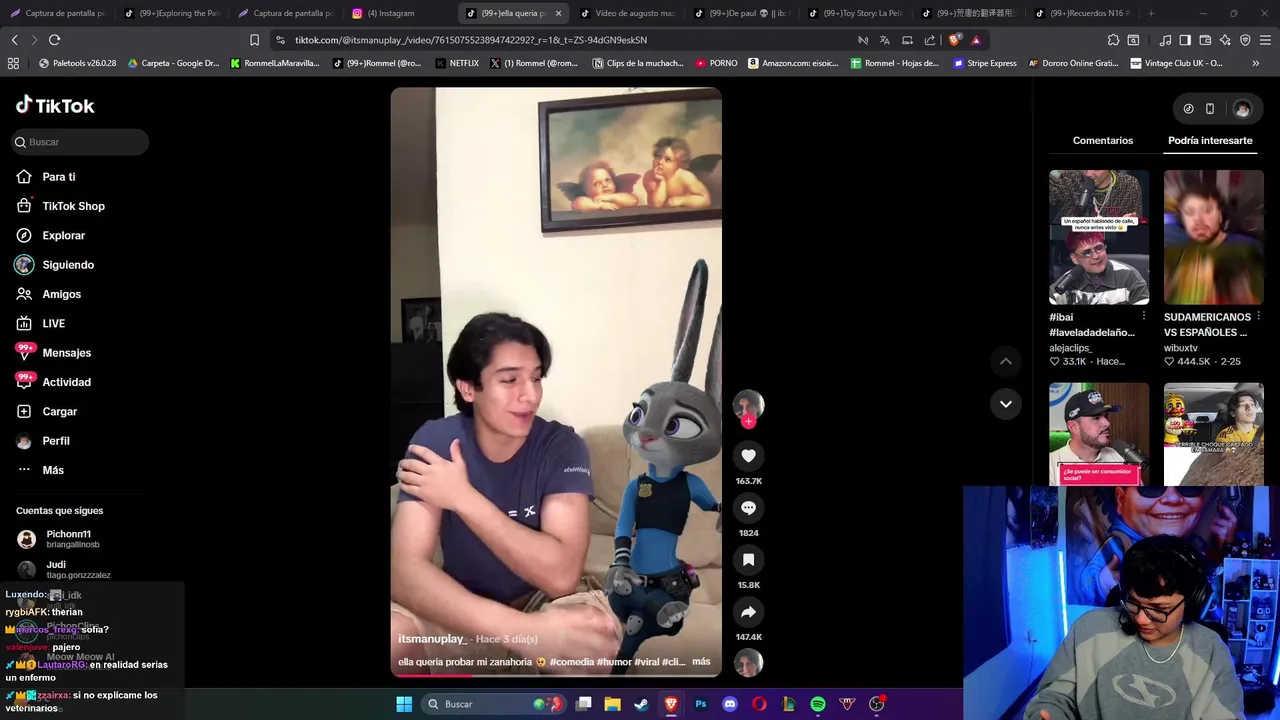Open the NETFLIX bookmark

tap(457, 63)
